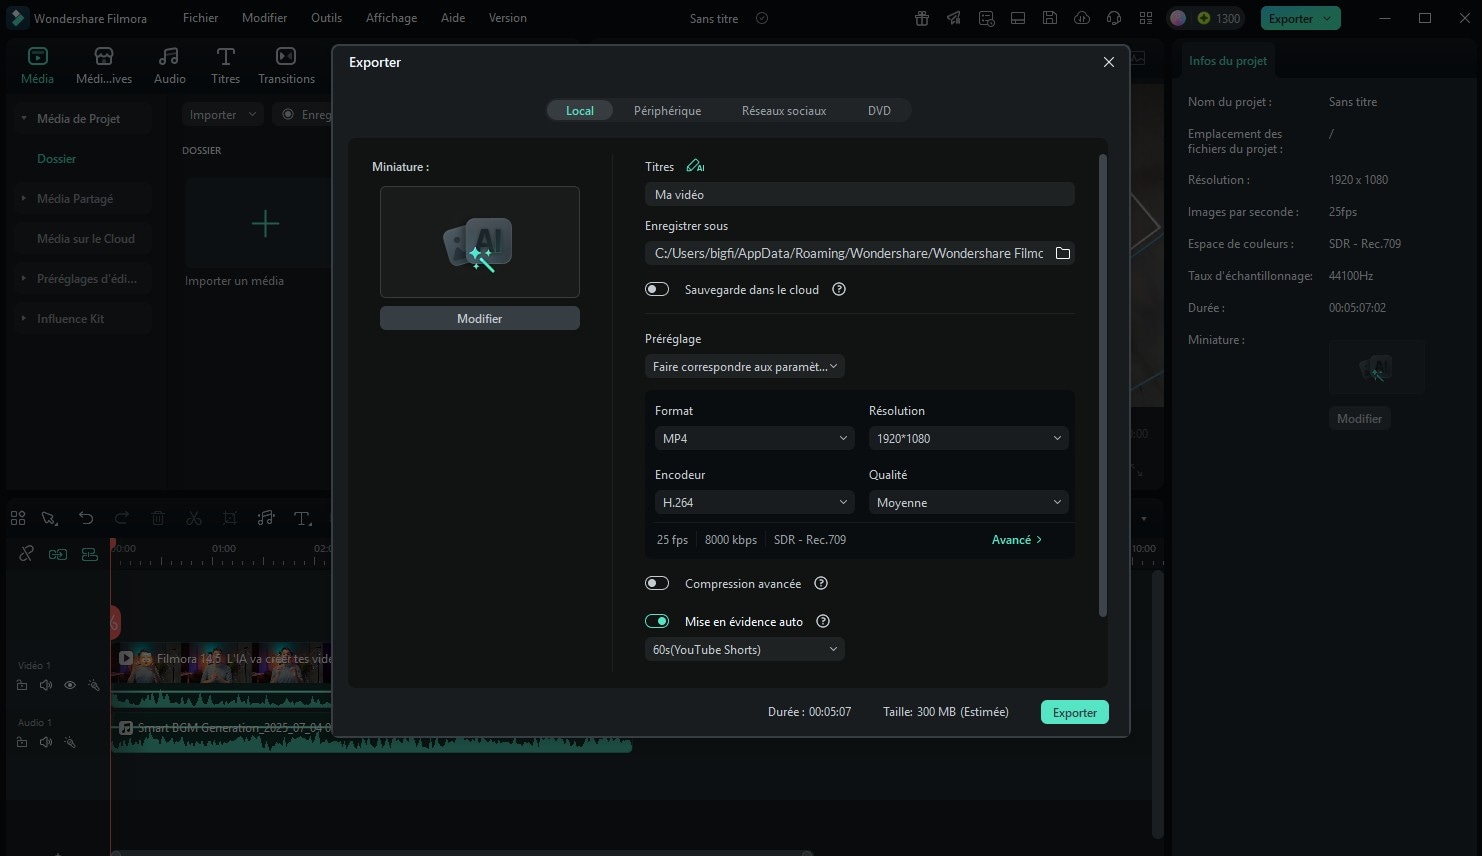Open the Média tab icon
Screen dimensions: 1482x856
[x=37, y=57]
